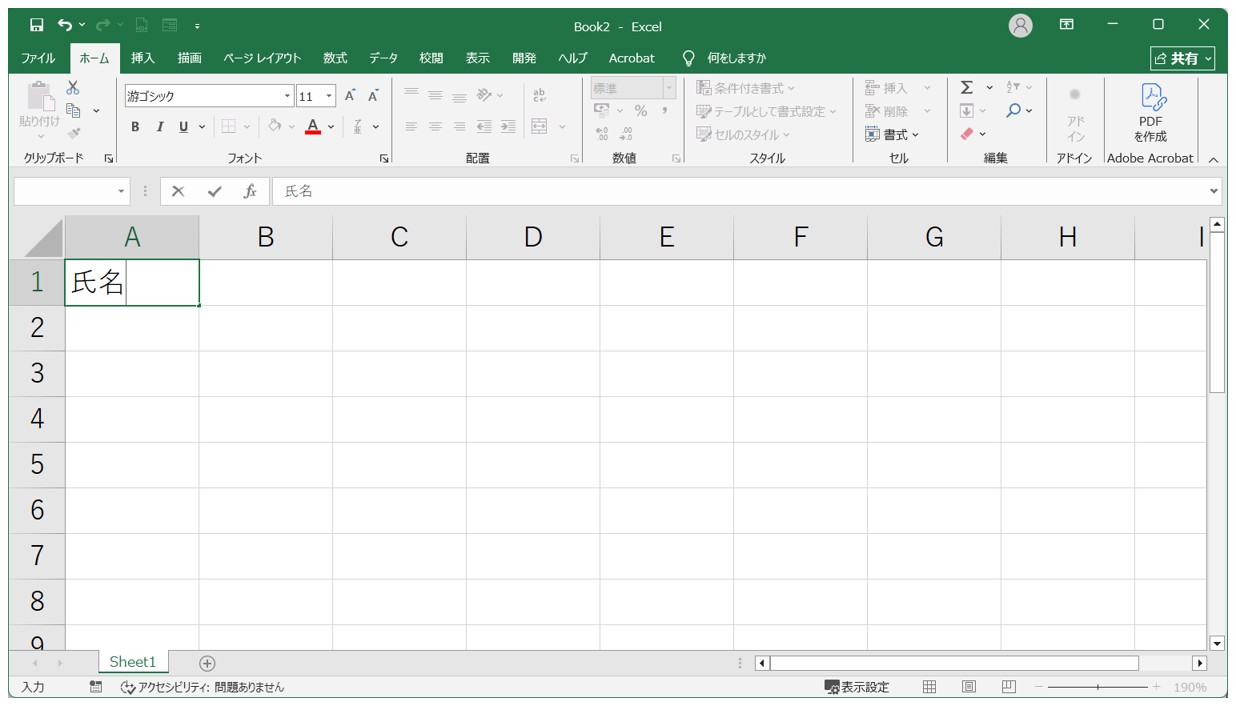Viewport: 1236px width, 706px height.
Task: Zoom out with the minus button
Action: (x=1038, y=687)
